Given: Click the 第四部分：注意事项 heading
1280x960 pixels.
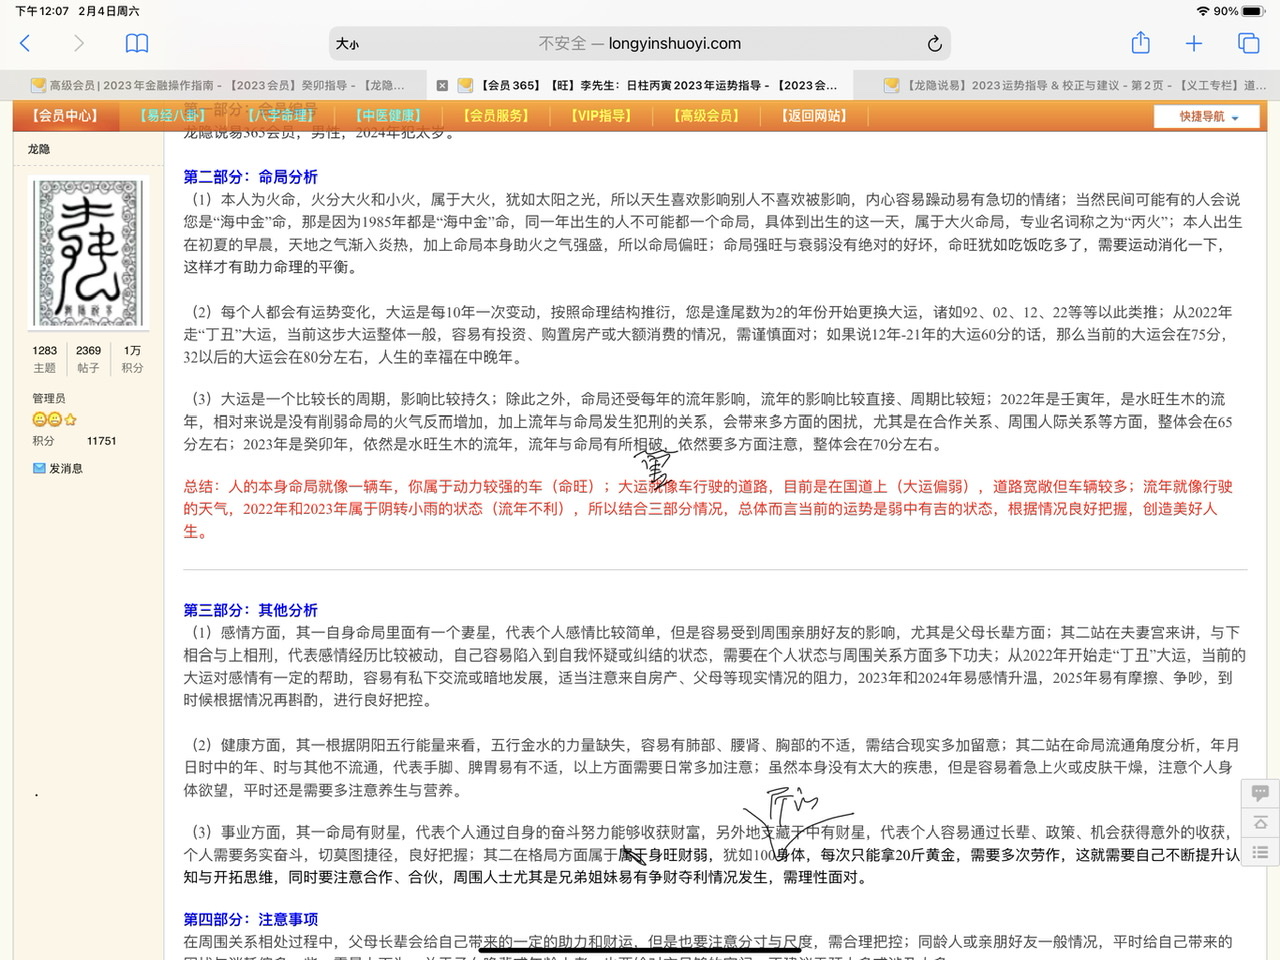Looking at the screenshot, I should click(x=250, y=919).
